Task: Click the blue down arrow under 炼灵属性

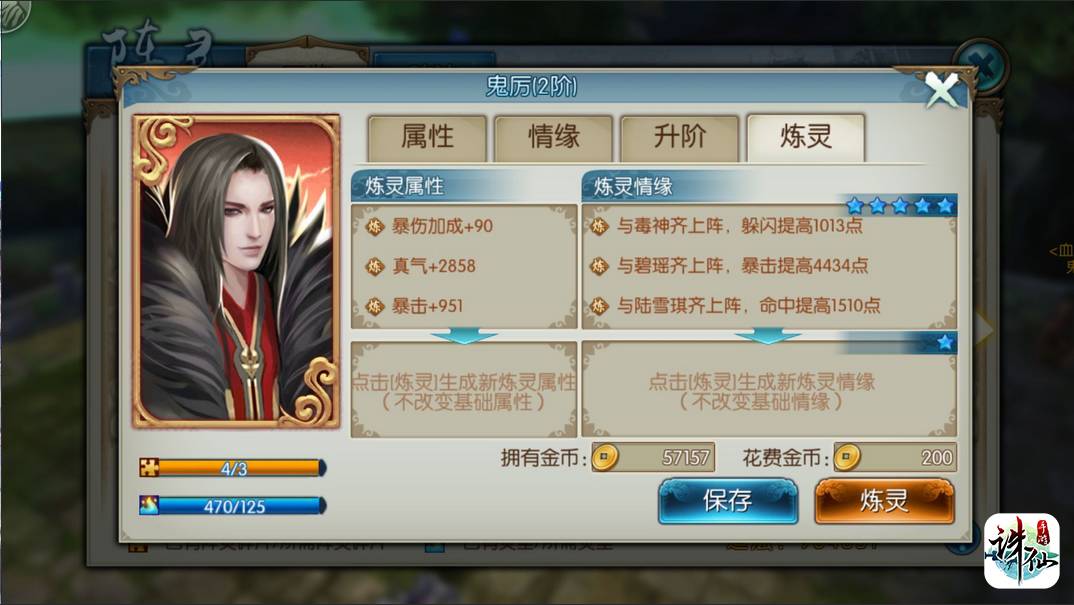Action: pyautogui.click(x=464, y=336)
